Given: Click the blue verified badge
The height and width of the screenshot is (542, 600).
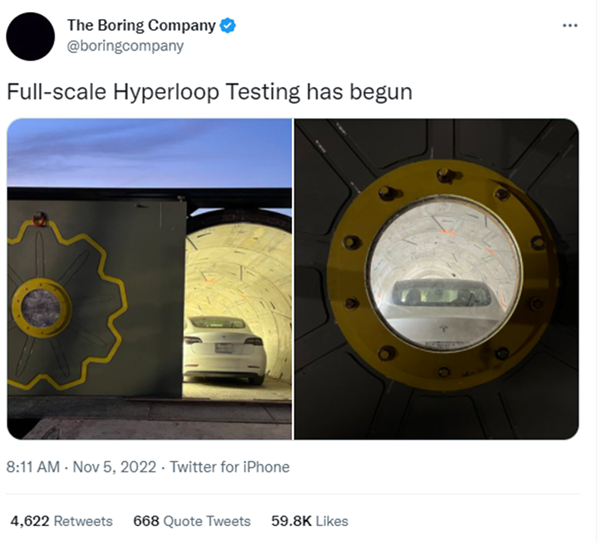Looking at the screenshot, I should 228,26.
